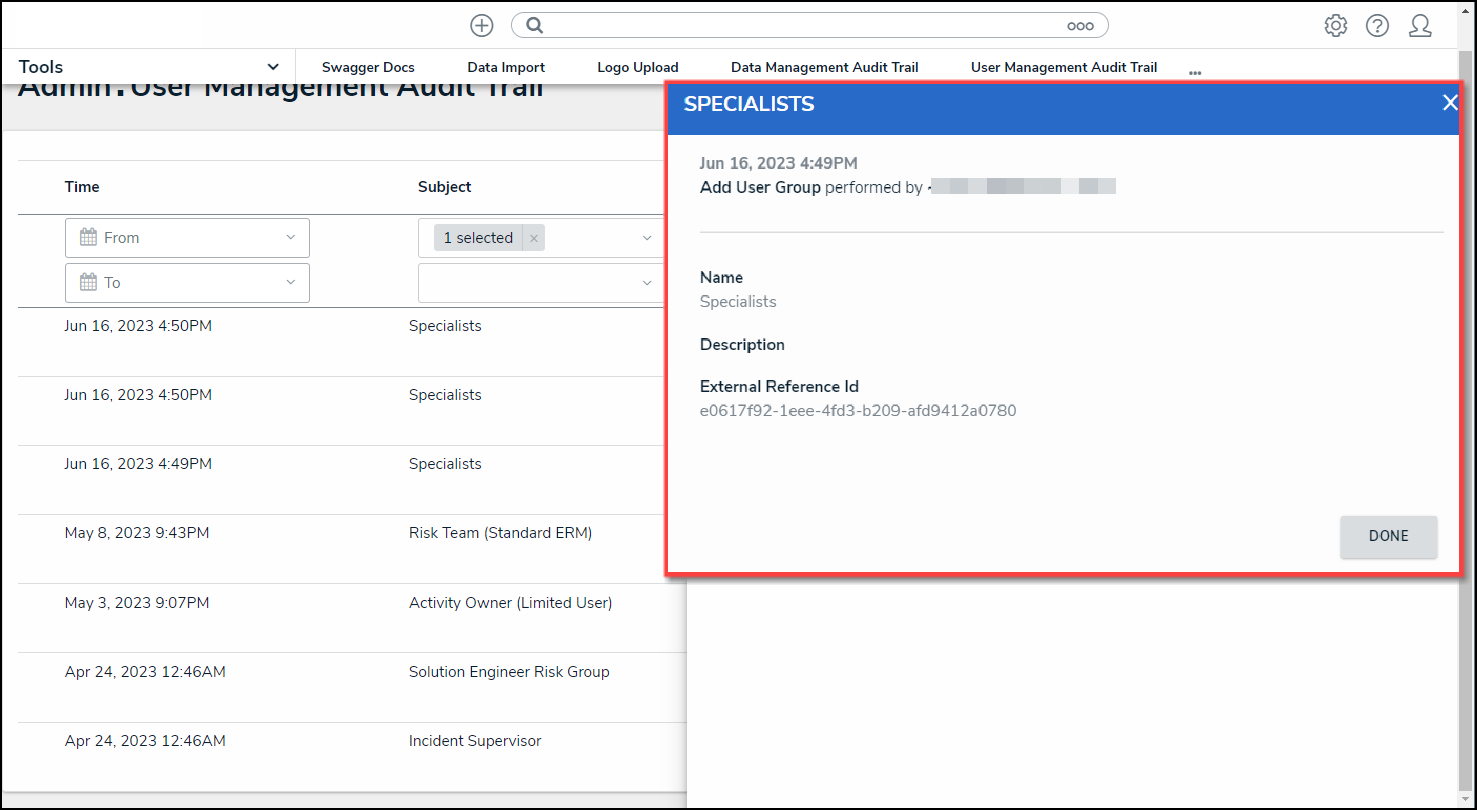The image size is (1477, 810).
Task: Click inside the top search field
Action: [809, 26]
